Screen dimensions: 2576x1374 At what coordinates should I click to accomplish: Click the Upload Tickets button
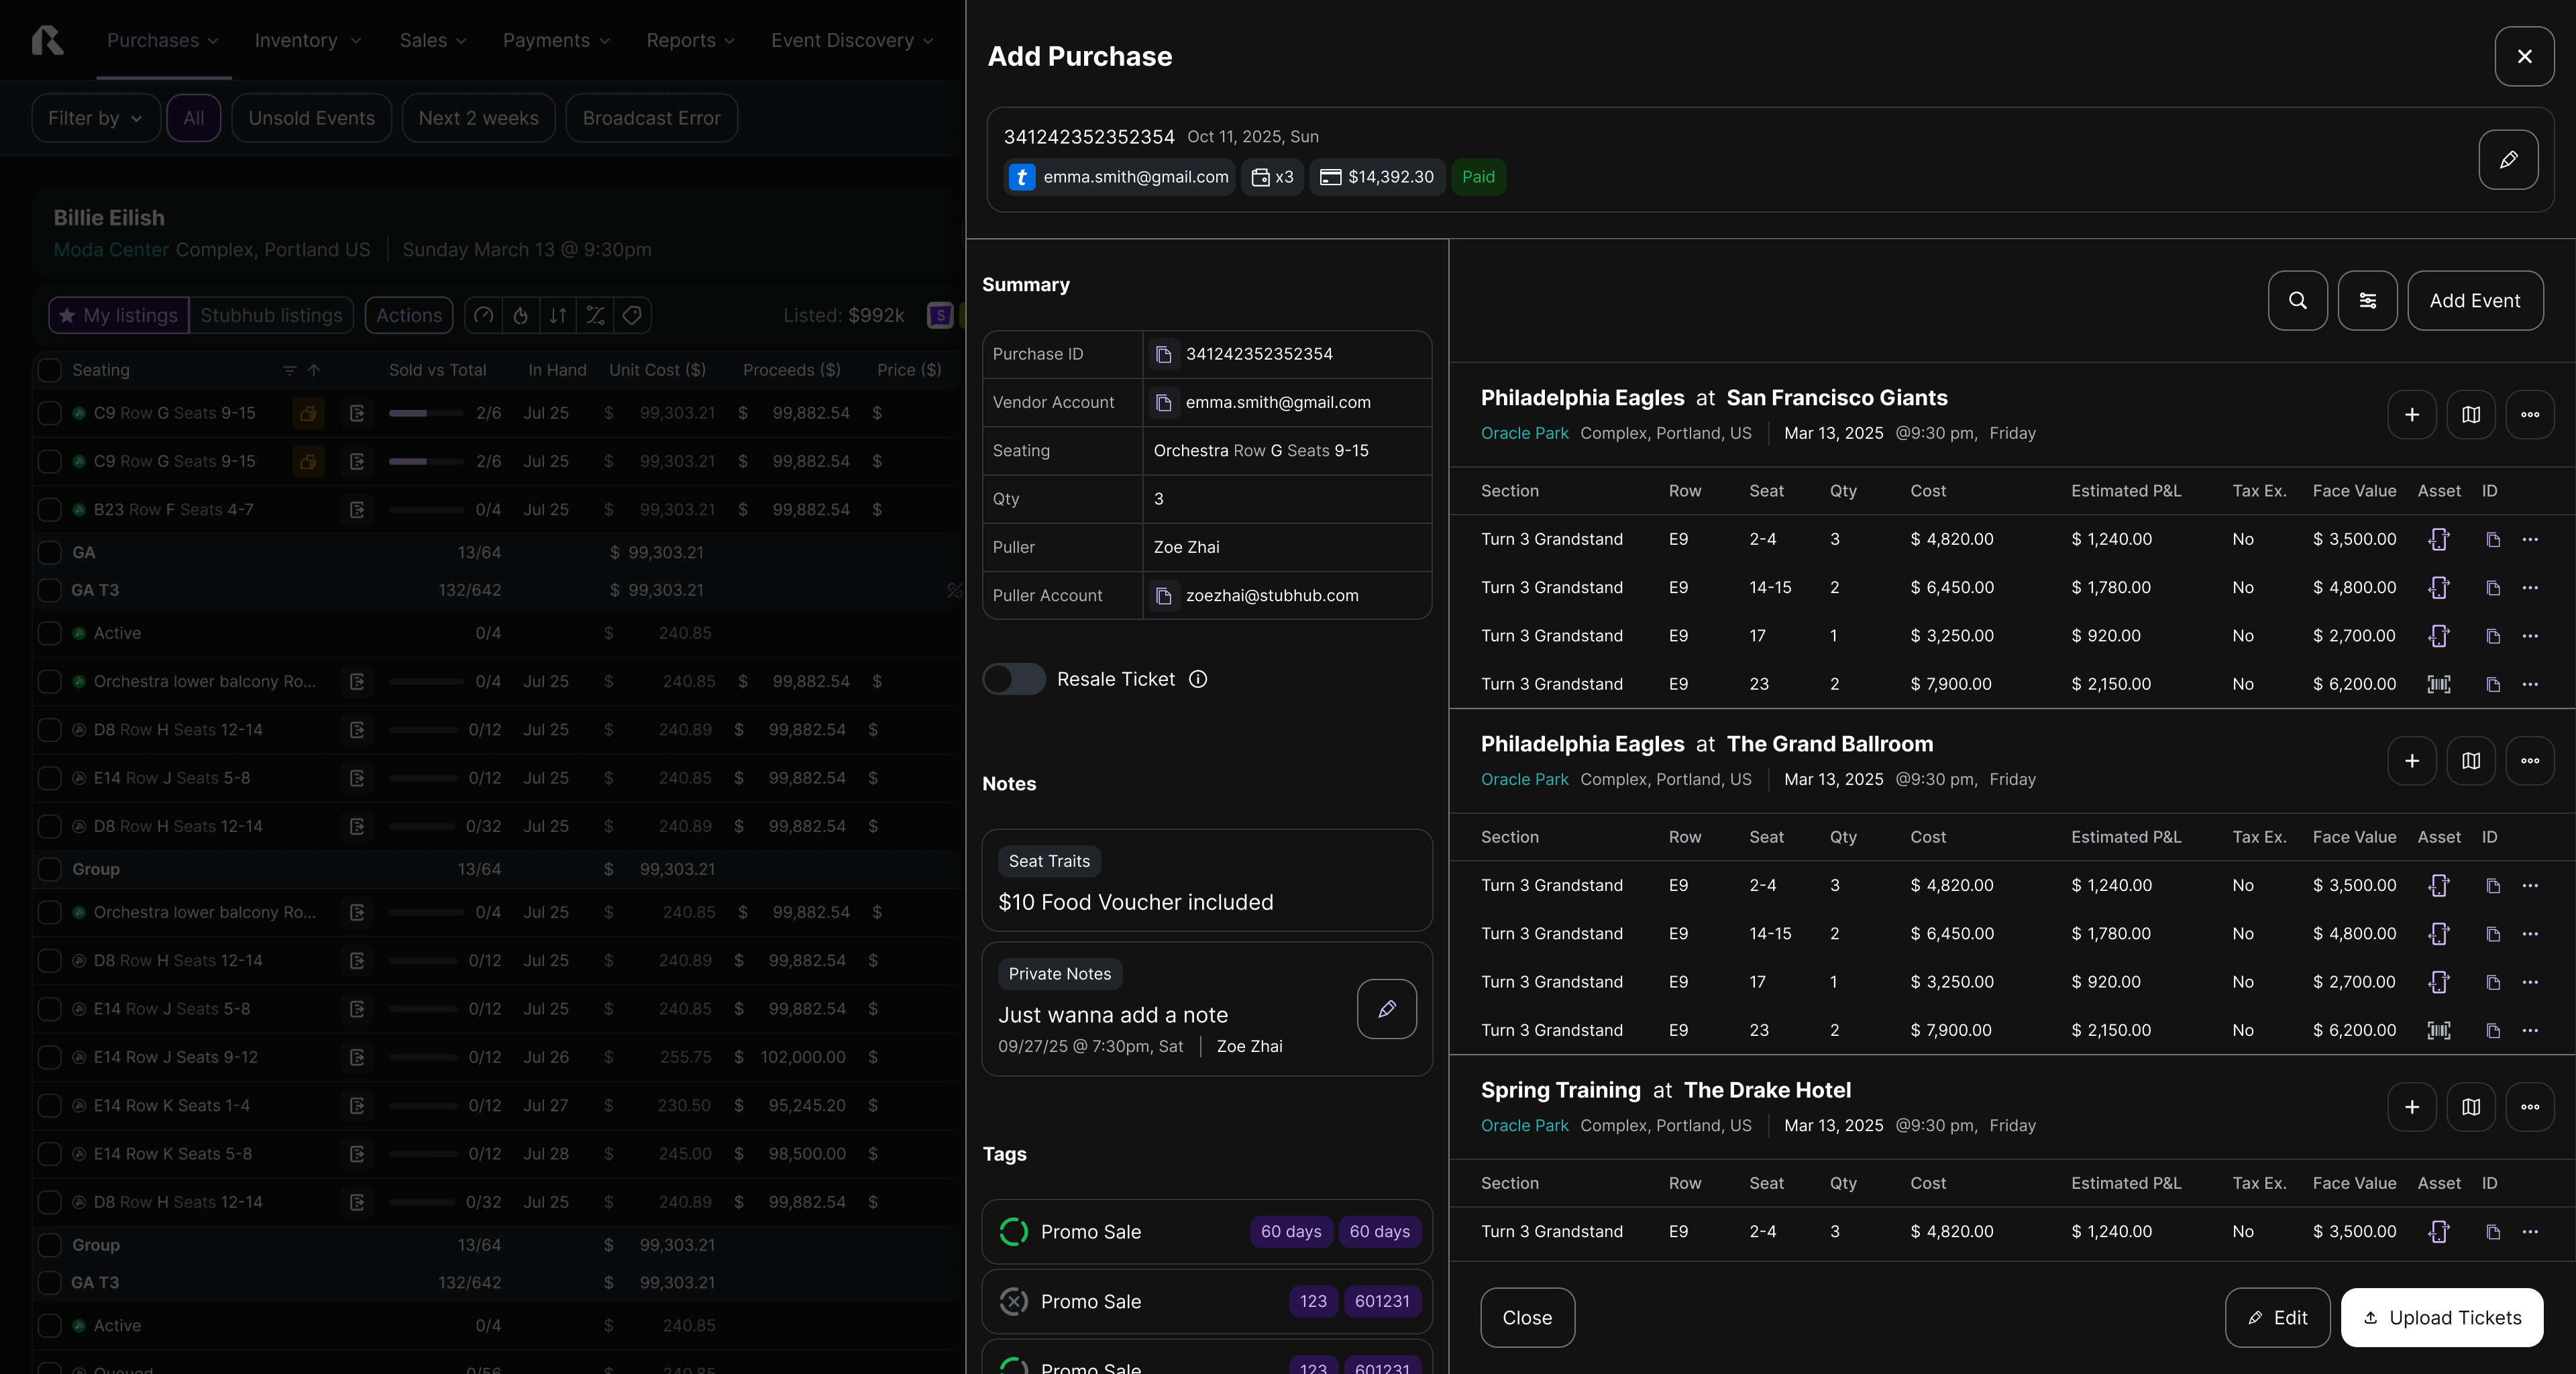2441,1317
